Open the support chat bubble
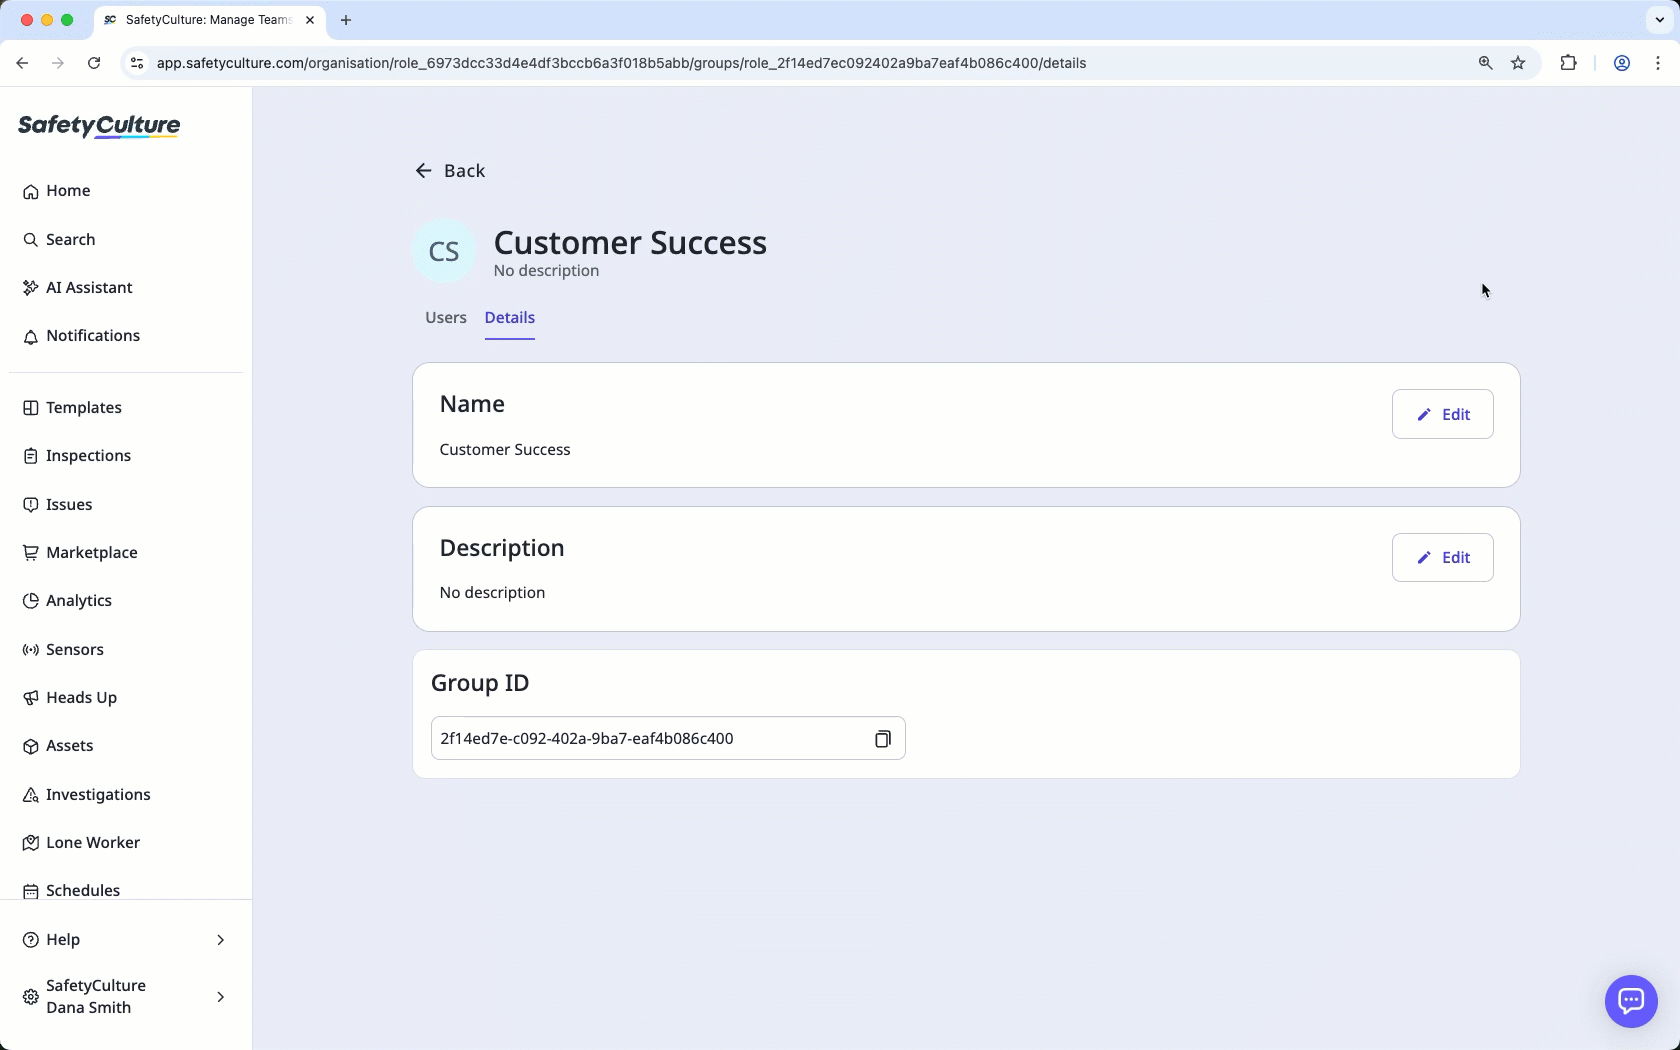The width and height of the screenshot is (1680, 1050). pyautogui.click(x=1631, y=1001)
